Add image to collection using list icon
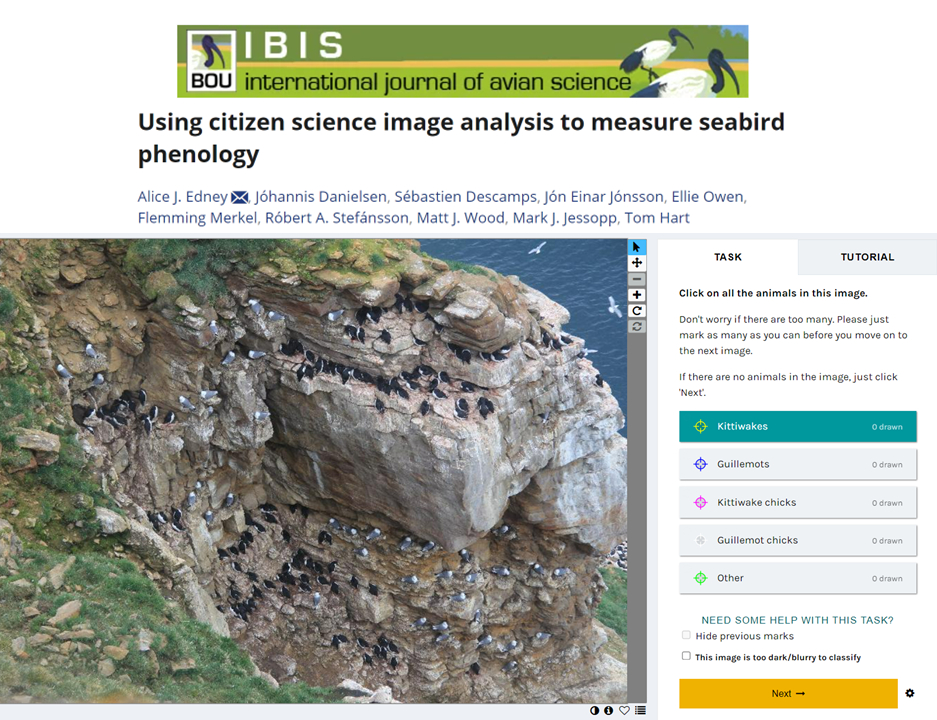937x720 pixels. pos(640,710)
